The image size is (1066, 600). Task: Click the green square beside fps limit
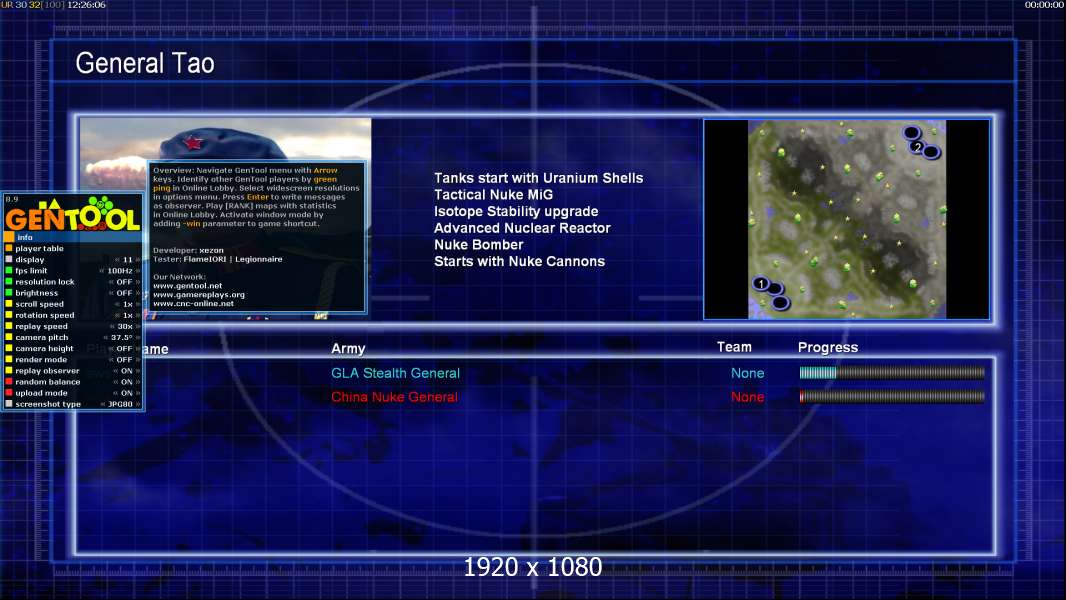pos(9,270)
